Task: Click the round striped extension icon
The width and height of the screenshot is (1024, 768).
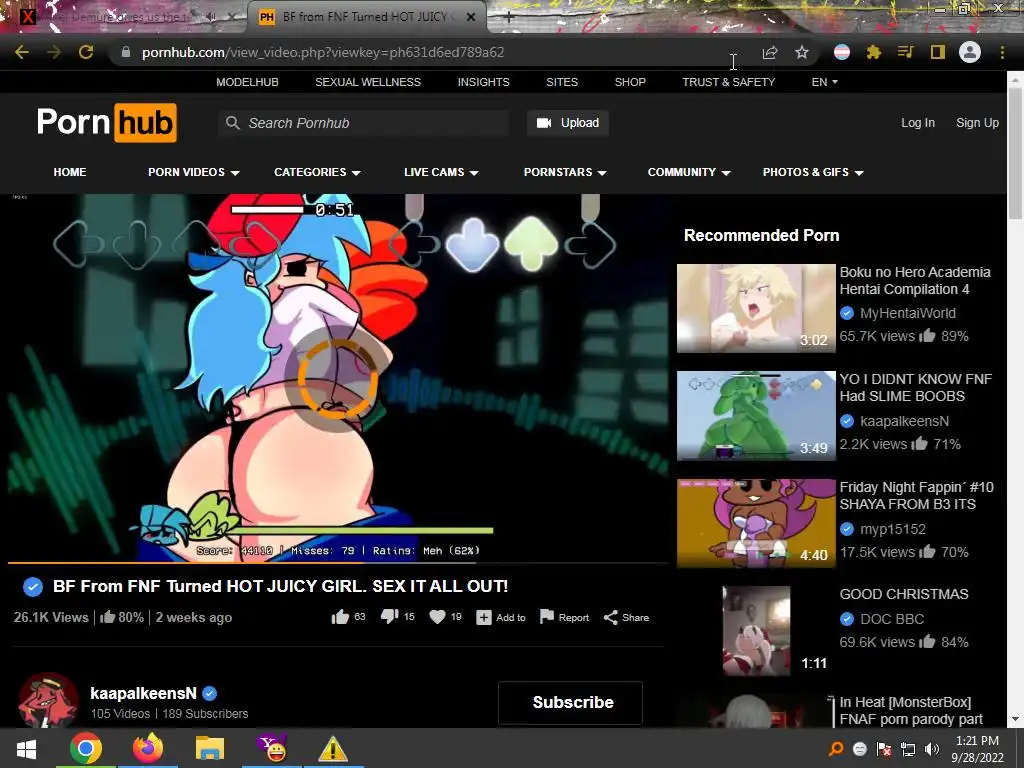Action: (x=842, y=52)
